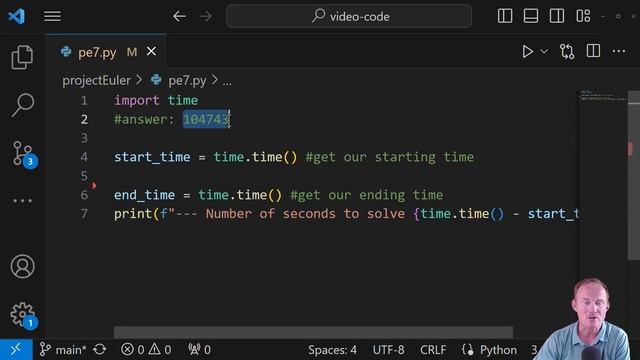Open the Explorer view in activity bar
The width and height of the screenshot is (640, 360).
[22, 57]
